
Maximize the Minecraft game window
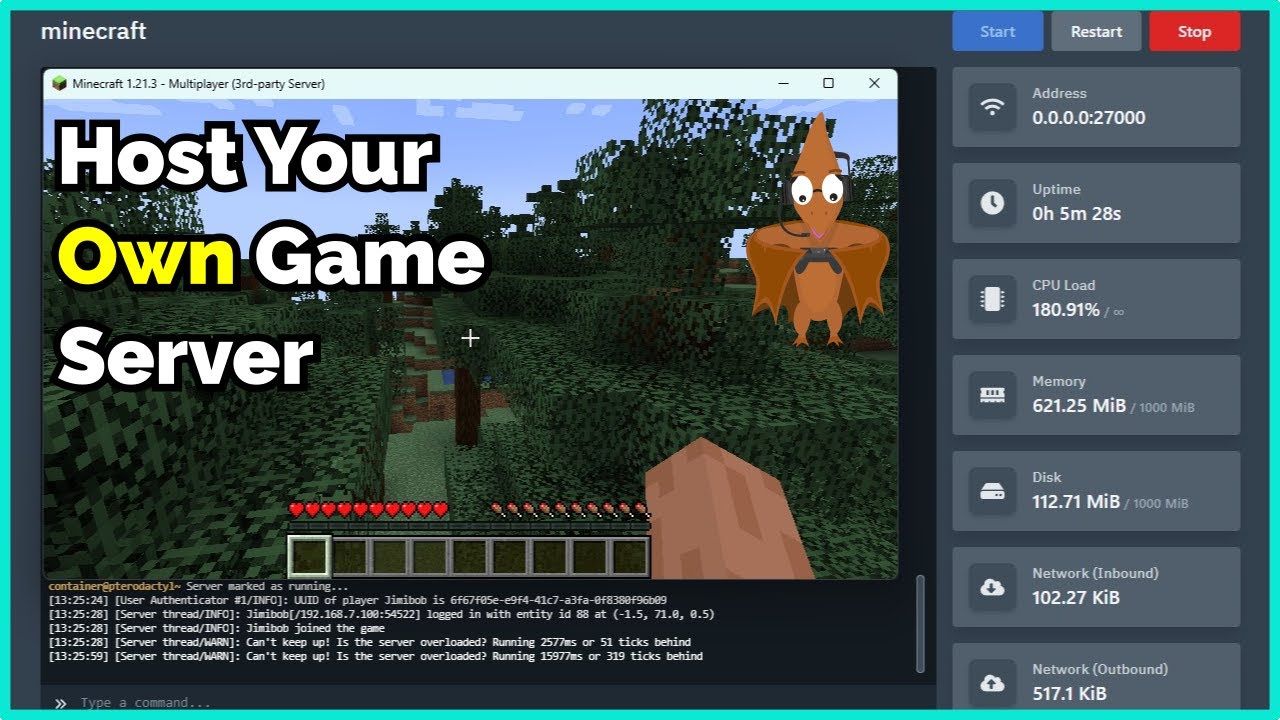click(x=828, y=84)
